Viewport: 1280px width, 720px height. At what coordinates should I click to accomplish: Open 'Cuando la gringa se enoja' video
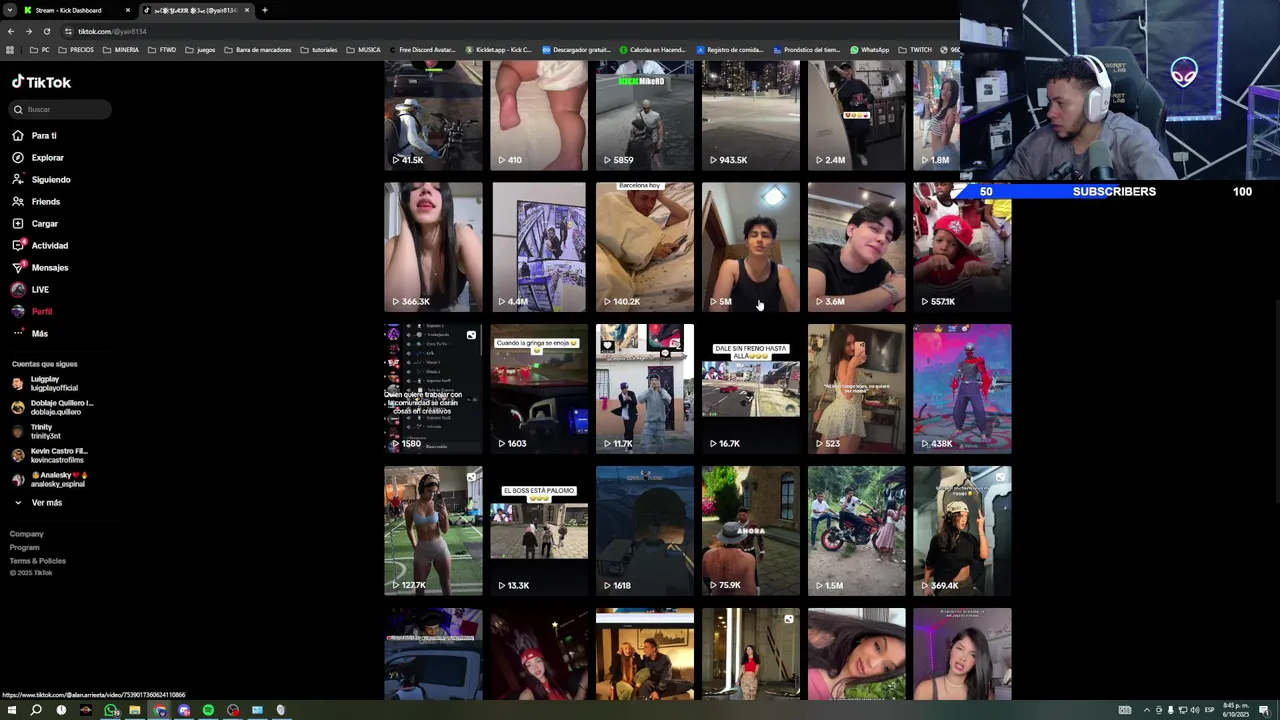(539, 389)
